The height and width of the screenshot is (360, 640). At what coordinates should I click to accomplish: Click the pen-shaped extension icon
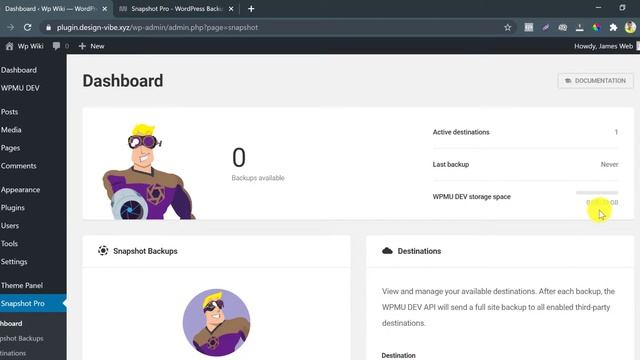(546, 27)
